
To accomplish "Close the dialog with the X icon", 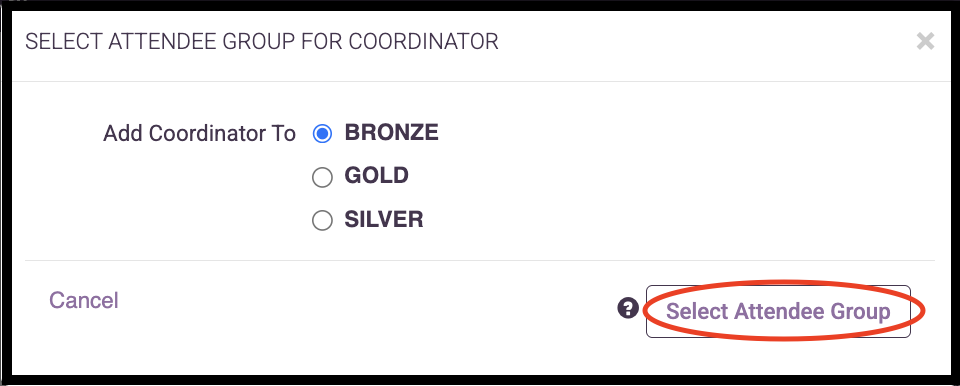I will 925,42.
